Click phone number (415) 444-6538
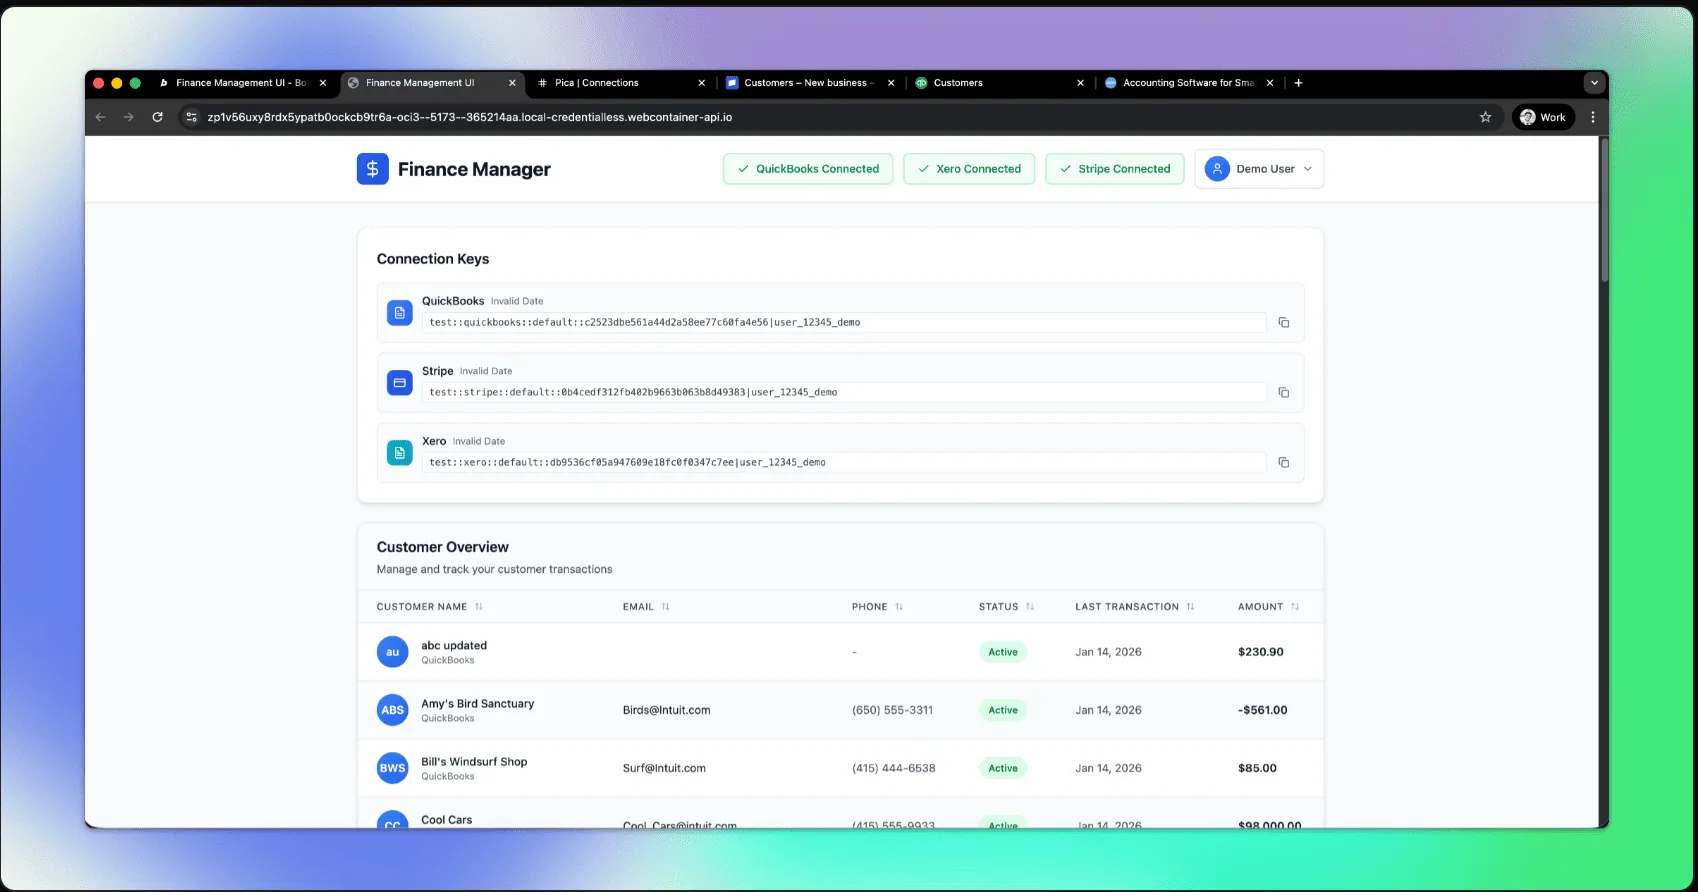 pyautogui.click(x=893, y=768)
